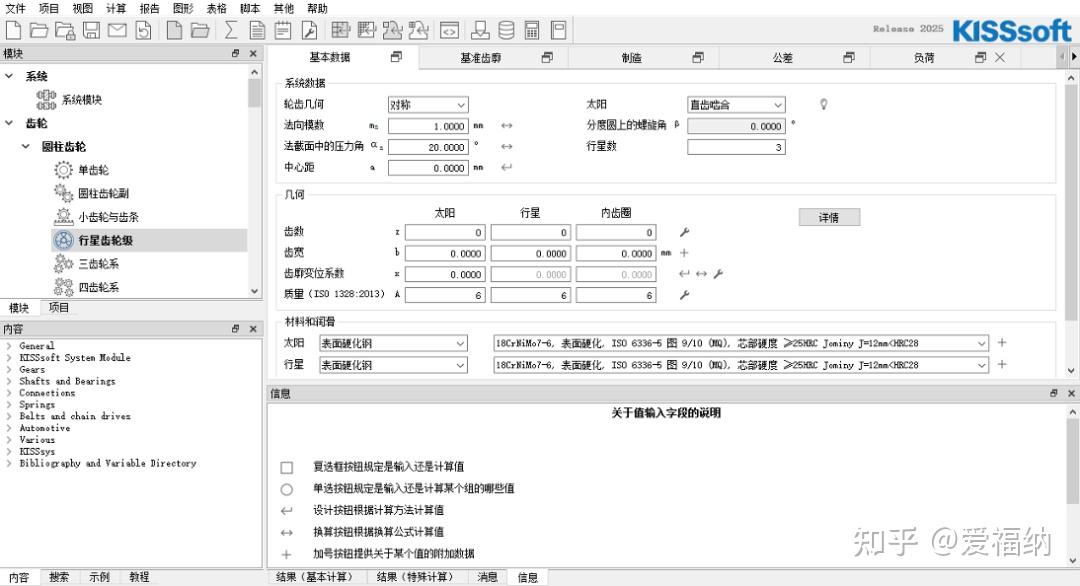Screen dimensions: 1080x586
Task: Collapse the 齿轮 tree node
Action: 10,123
